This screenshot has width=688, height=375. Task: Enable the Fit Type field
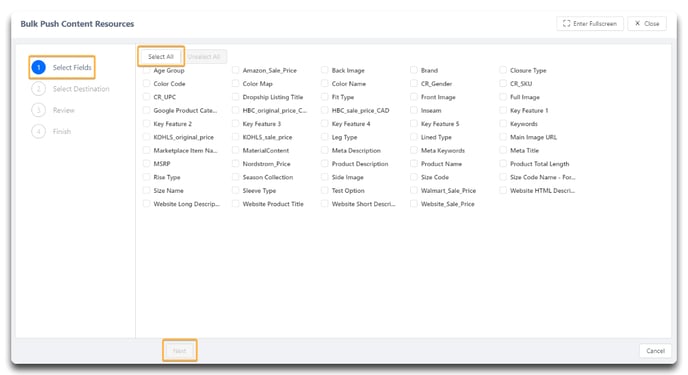[x=325, y=97]
